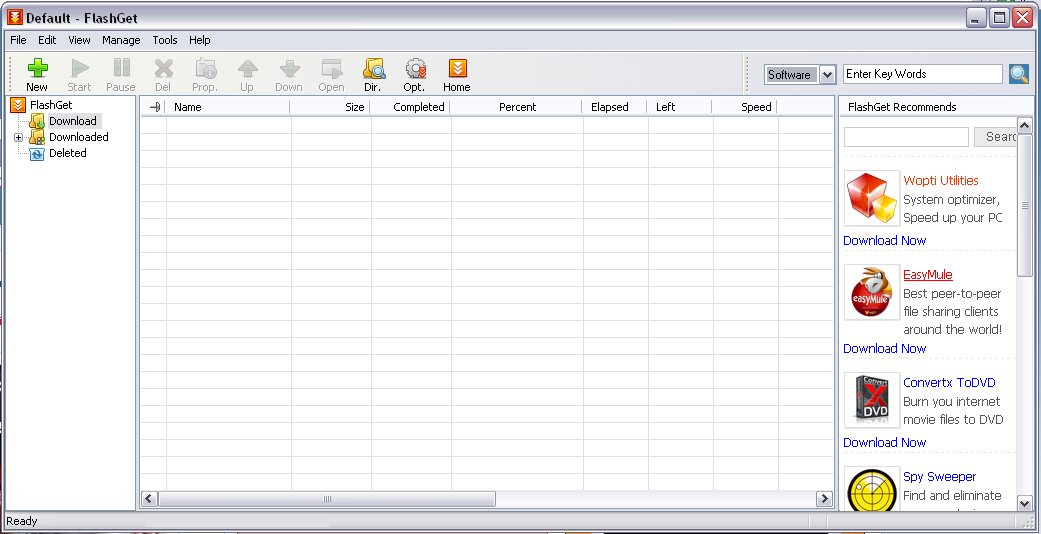Viewport: 1041px width, 534px height.
Task: Open the EasyMule link
Action: coord(927,275)
